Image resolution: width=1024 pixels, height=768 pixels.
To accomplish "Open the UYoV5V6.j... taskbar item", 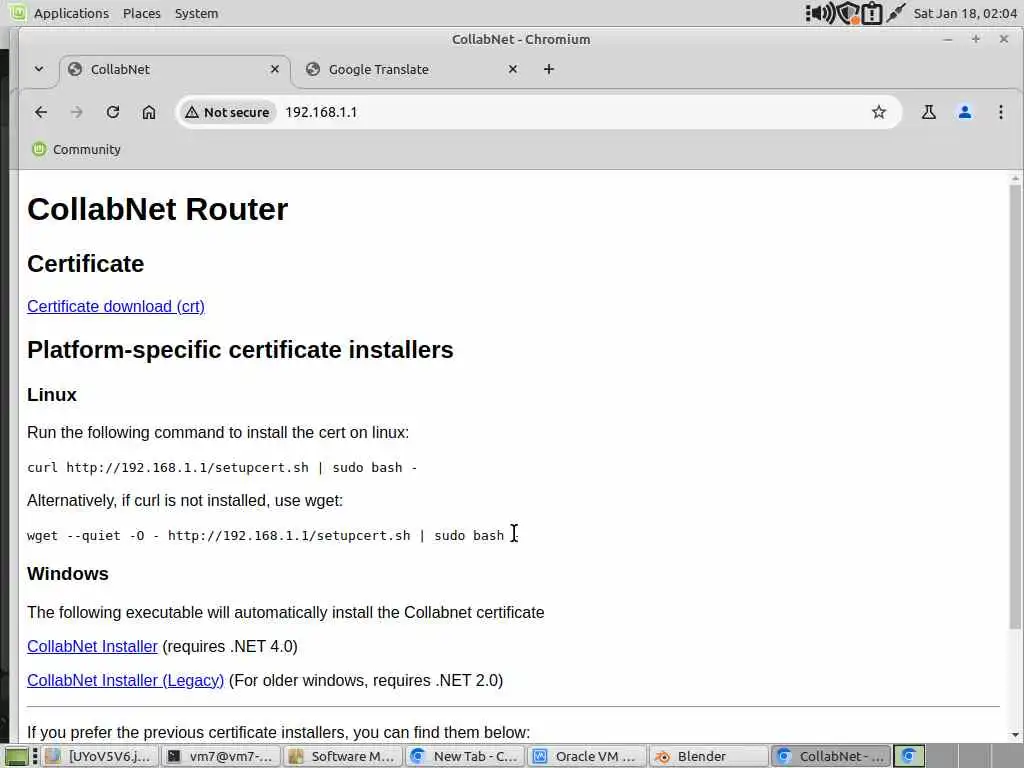I will 101,756.
